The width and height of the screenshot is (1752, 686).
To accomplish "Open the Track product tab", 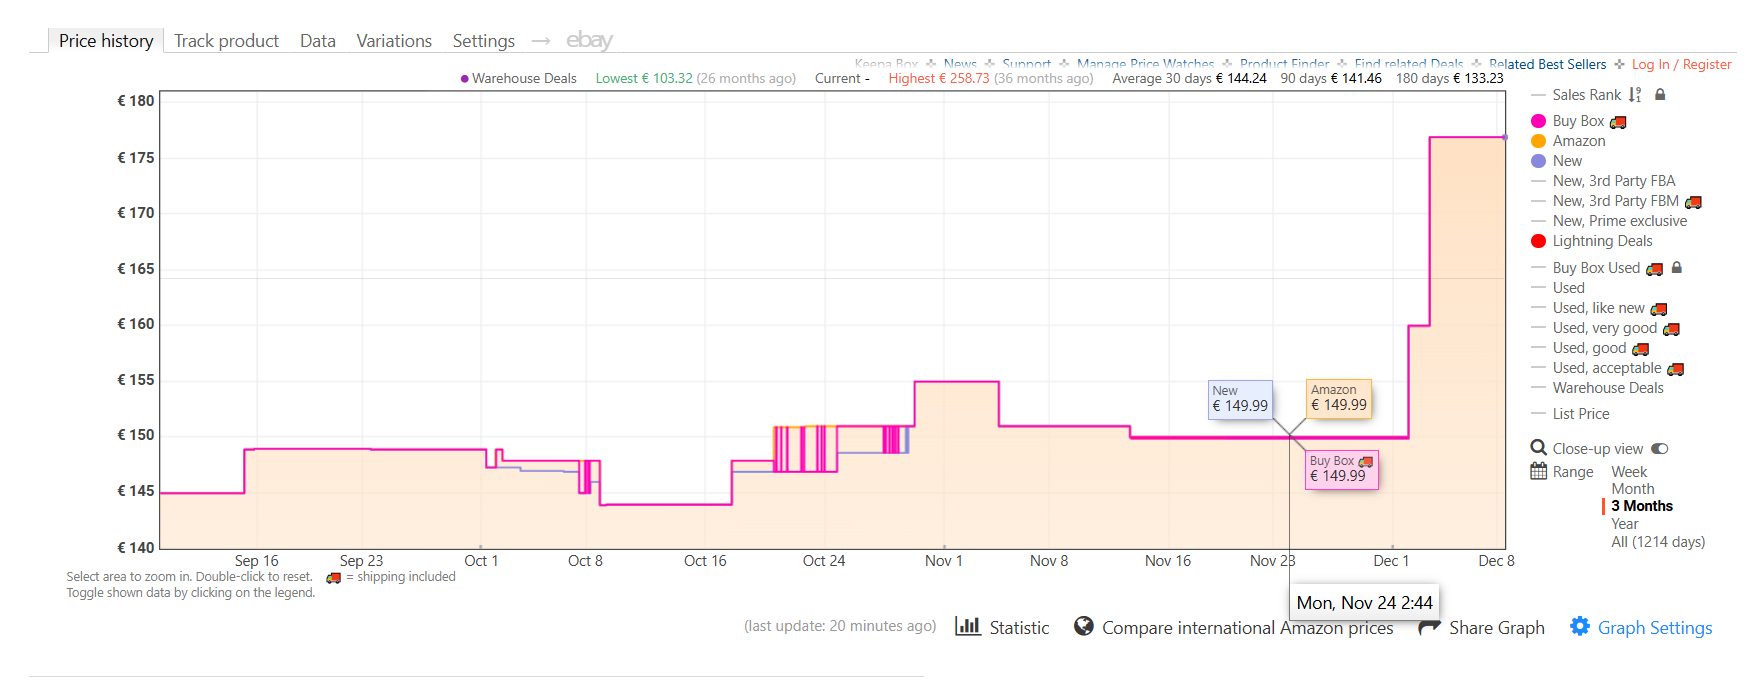I will [x=226, y=41].
